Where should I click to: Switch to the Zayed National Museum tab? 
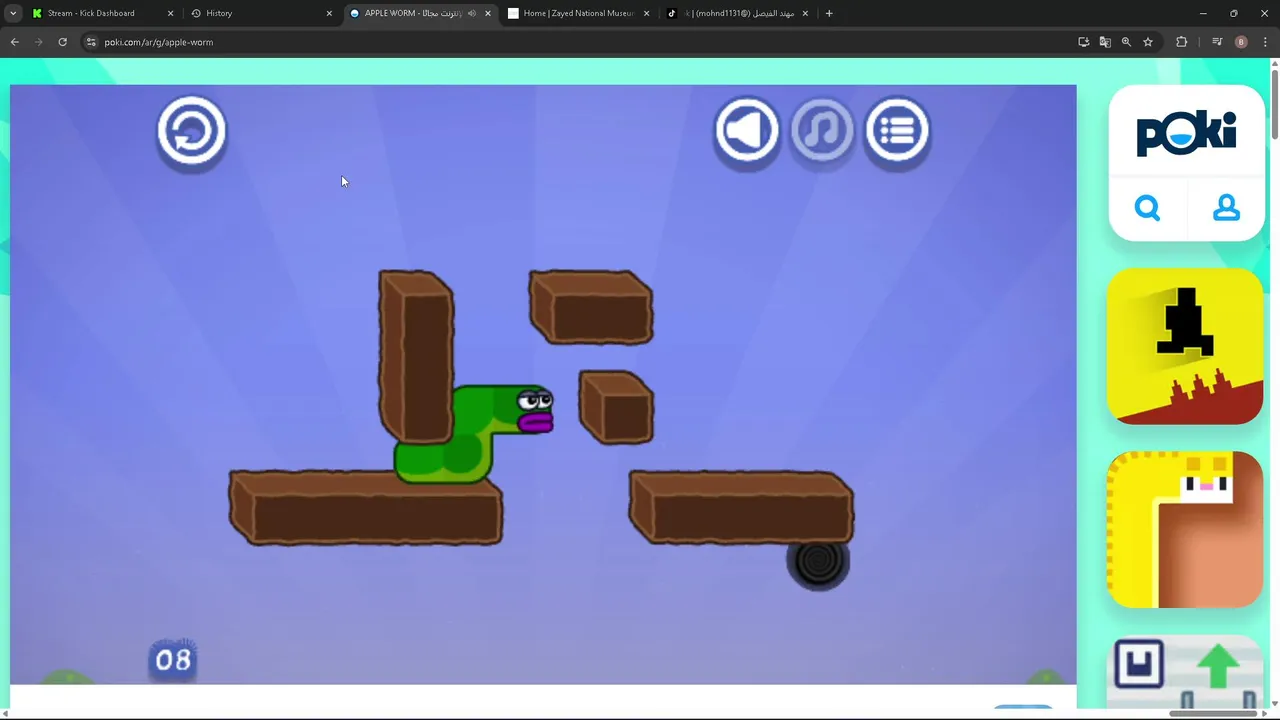click(578, 13)
